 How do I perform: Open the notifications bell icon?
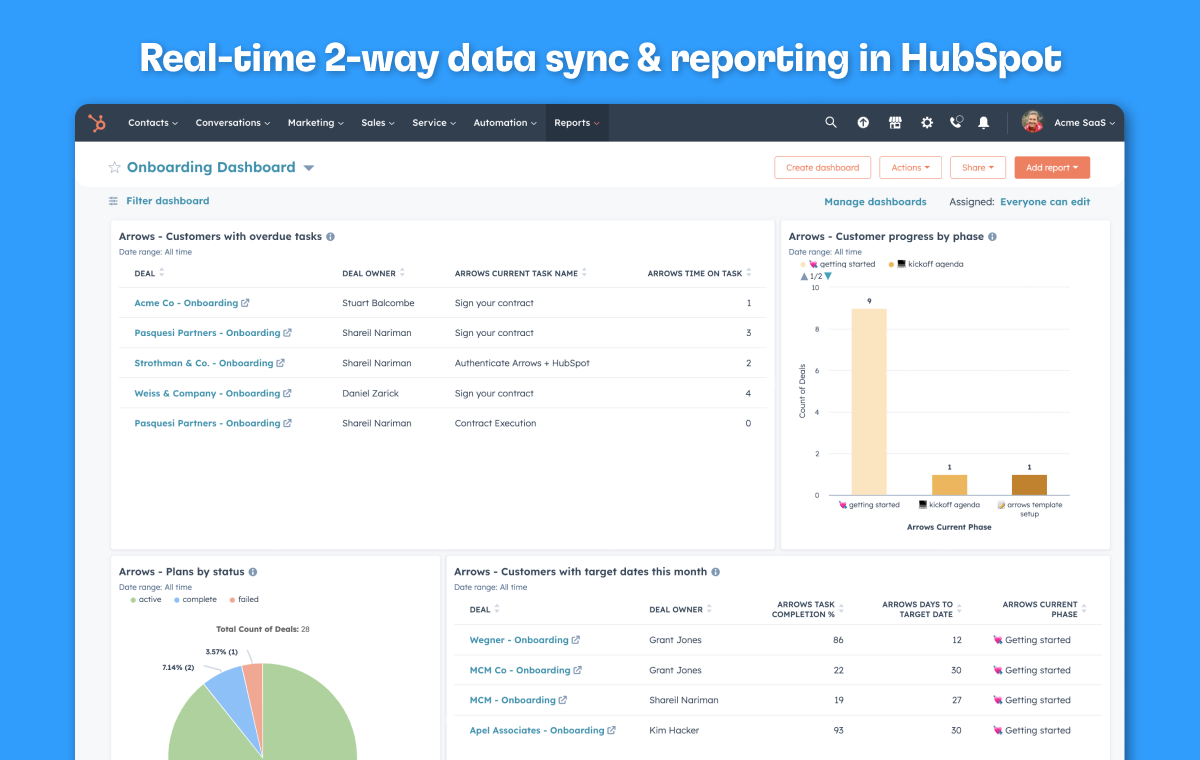point(983,122)
